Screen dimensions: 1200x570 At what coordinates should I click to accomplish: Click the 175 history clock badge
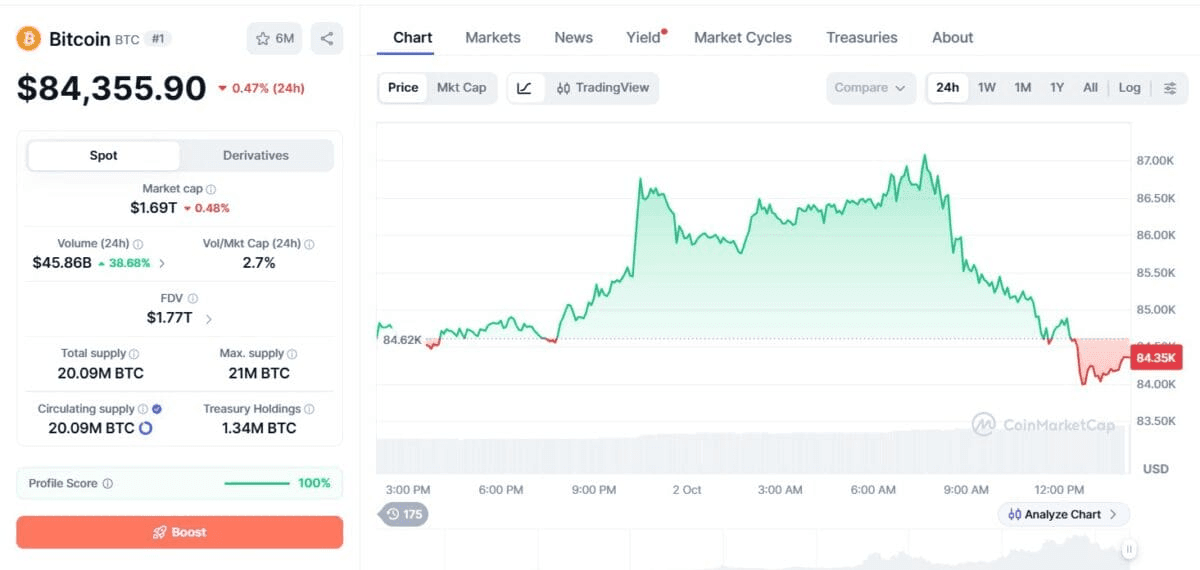coord(403,514)
